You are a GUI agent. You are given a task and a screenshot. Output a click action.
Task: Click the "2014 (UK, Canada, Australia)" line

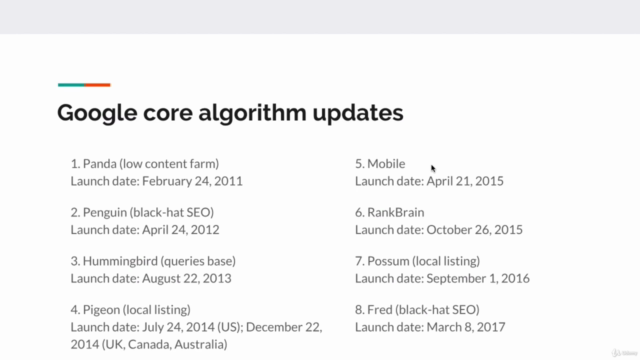[149, 344]
